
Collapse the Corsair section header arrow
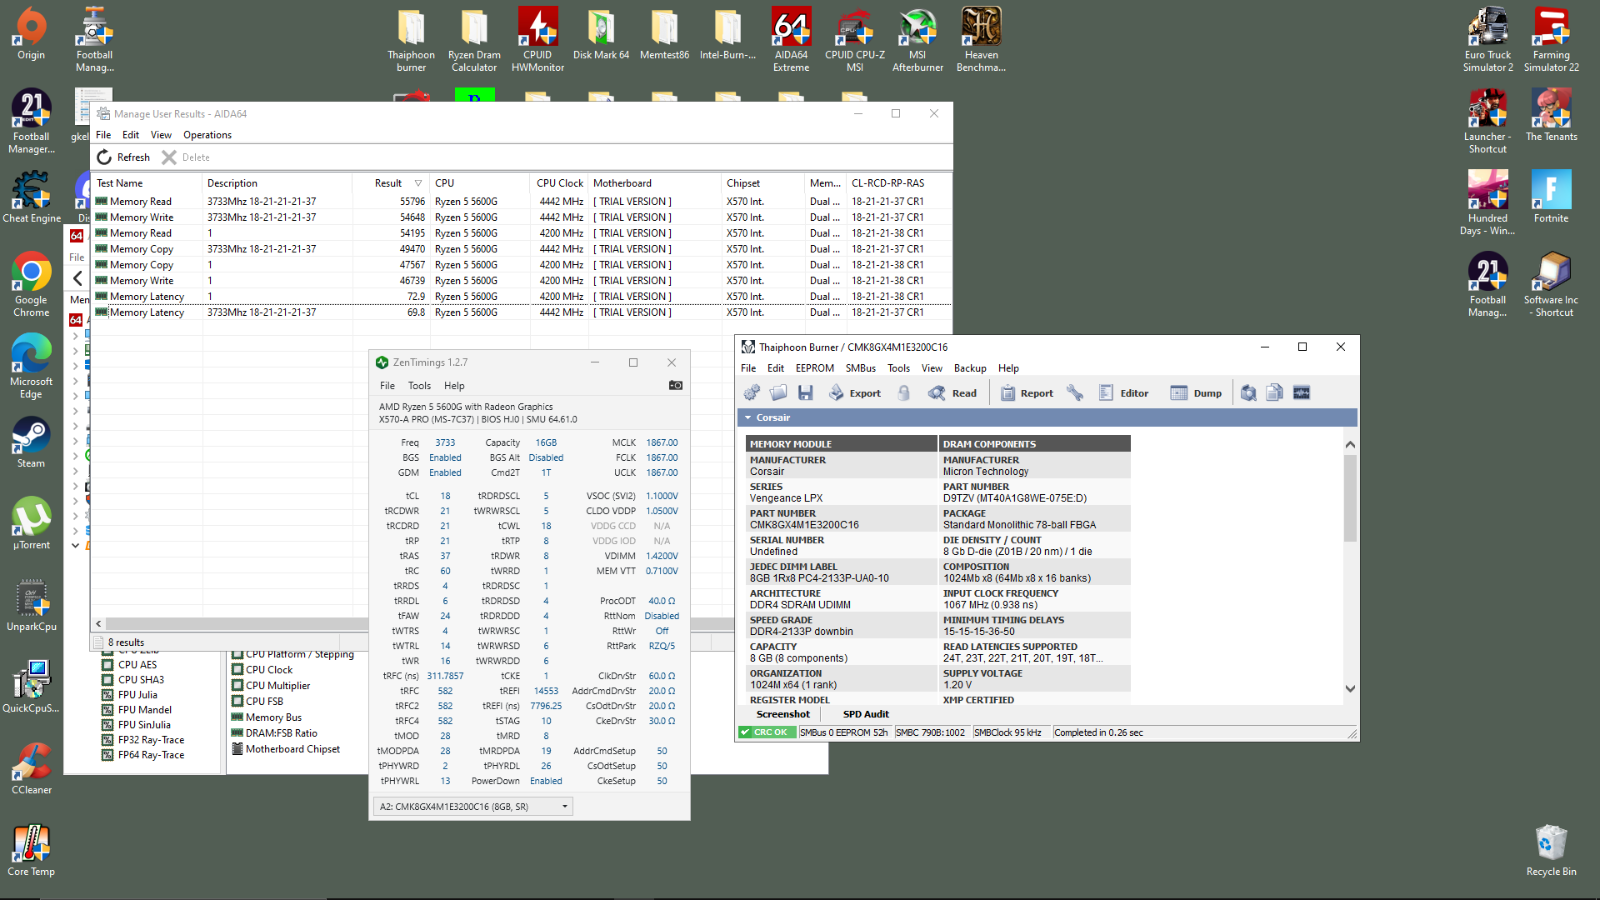(747, 418)
